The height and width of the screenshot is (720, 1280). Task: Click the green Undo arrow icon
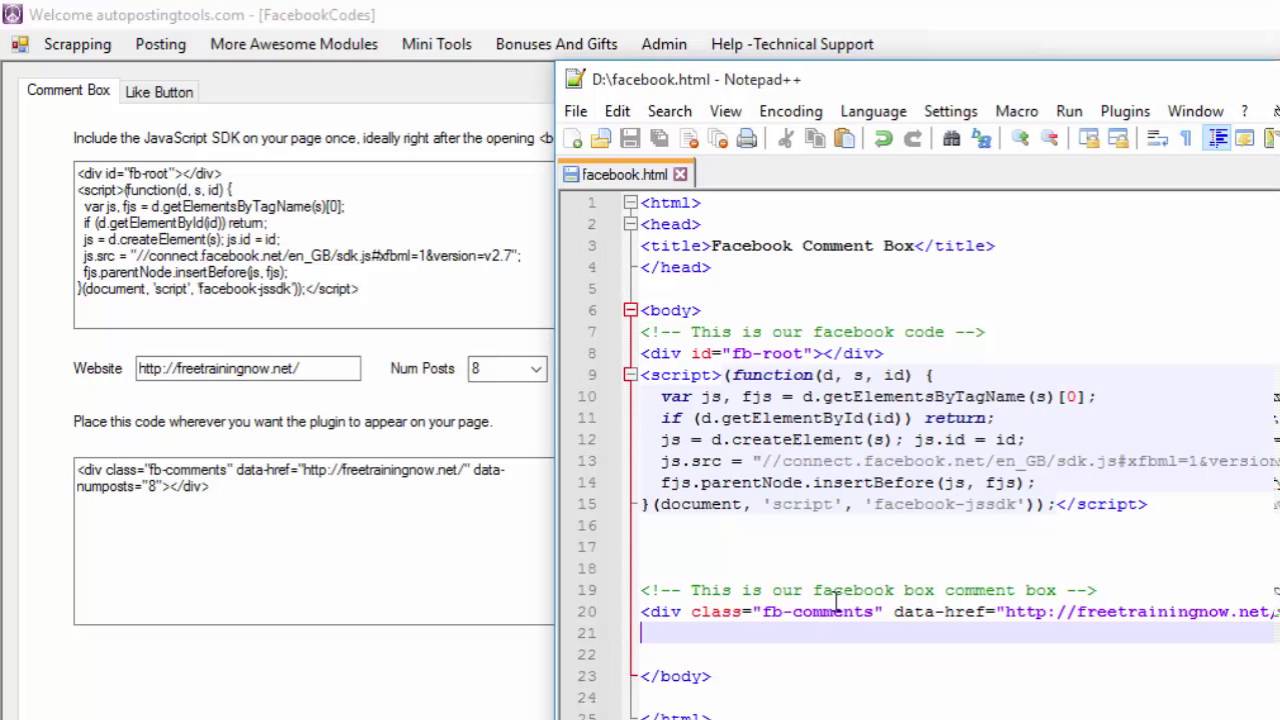883,139
